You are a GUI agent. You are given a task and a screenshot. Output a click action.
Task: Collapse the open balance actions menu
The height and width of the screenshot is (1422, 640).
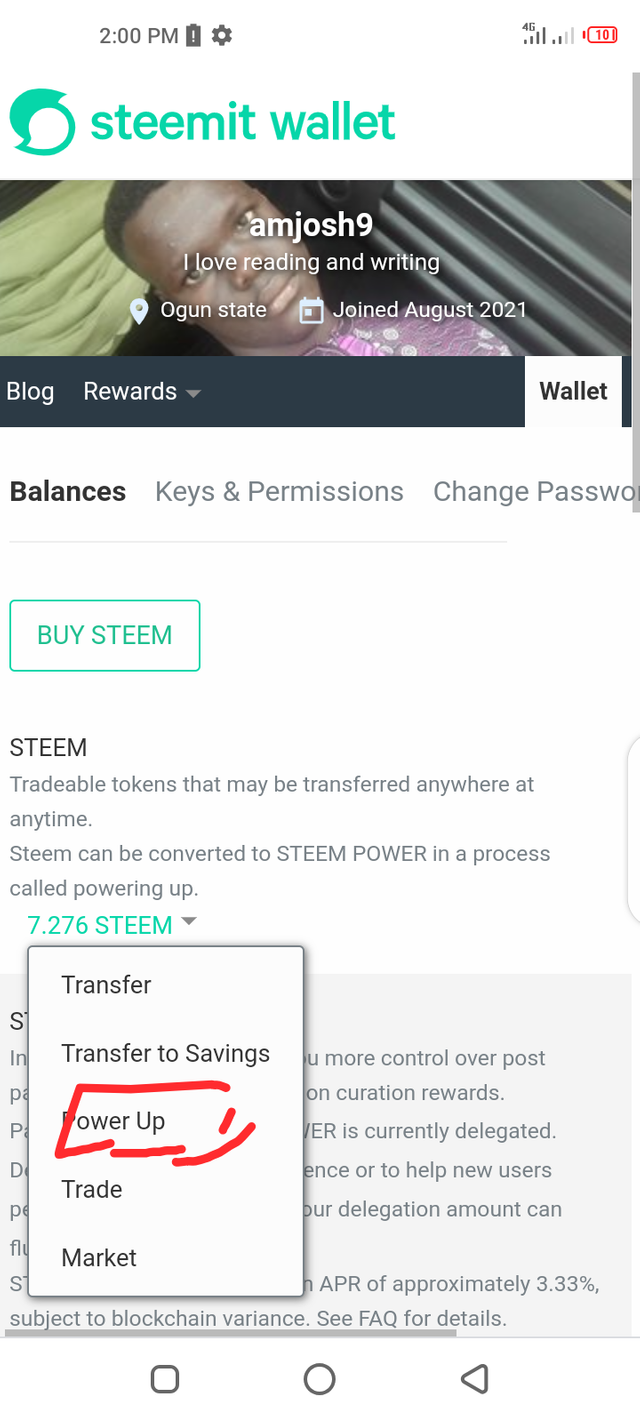click(x=189, y=922)
